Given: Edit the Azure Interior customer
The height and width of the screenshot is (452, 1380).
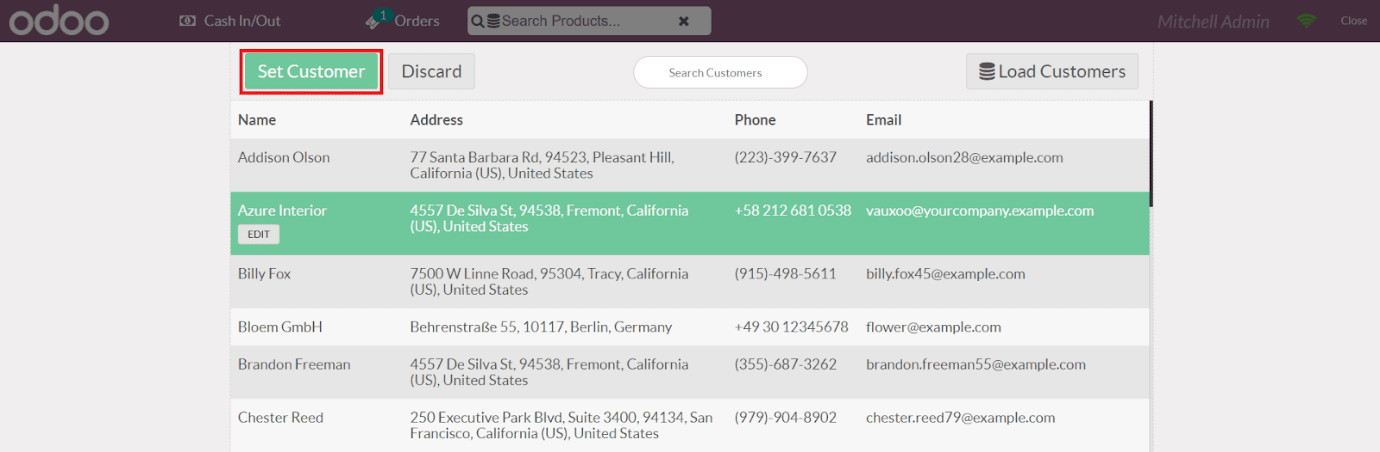Looking at the screenshot, I should (x=258, y=234).
